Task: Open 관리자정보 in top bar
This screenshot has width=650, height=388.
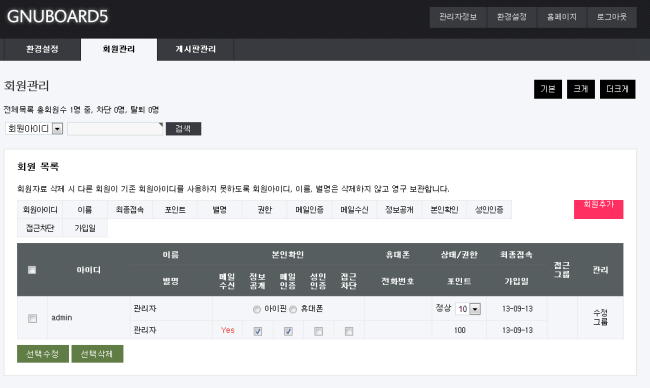Action: click(458, 17)
